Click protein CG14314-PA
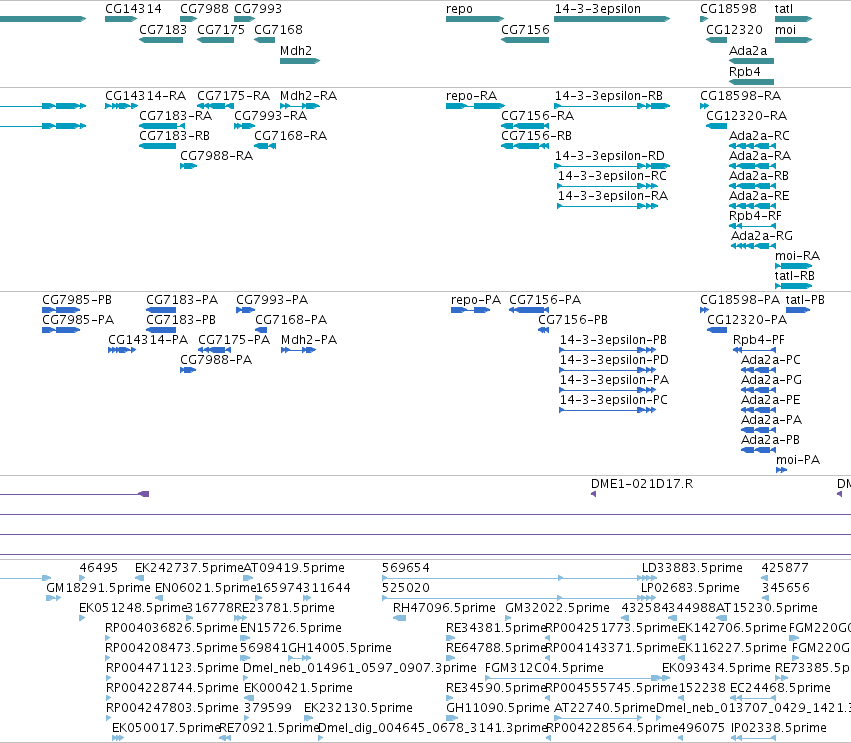The image size is (851, 743). pyautogui.click(x=148, y=340)
